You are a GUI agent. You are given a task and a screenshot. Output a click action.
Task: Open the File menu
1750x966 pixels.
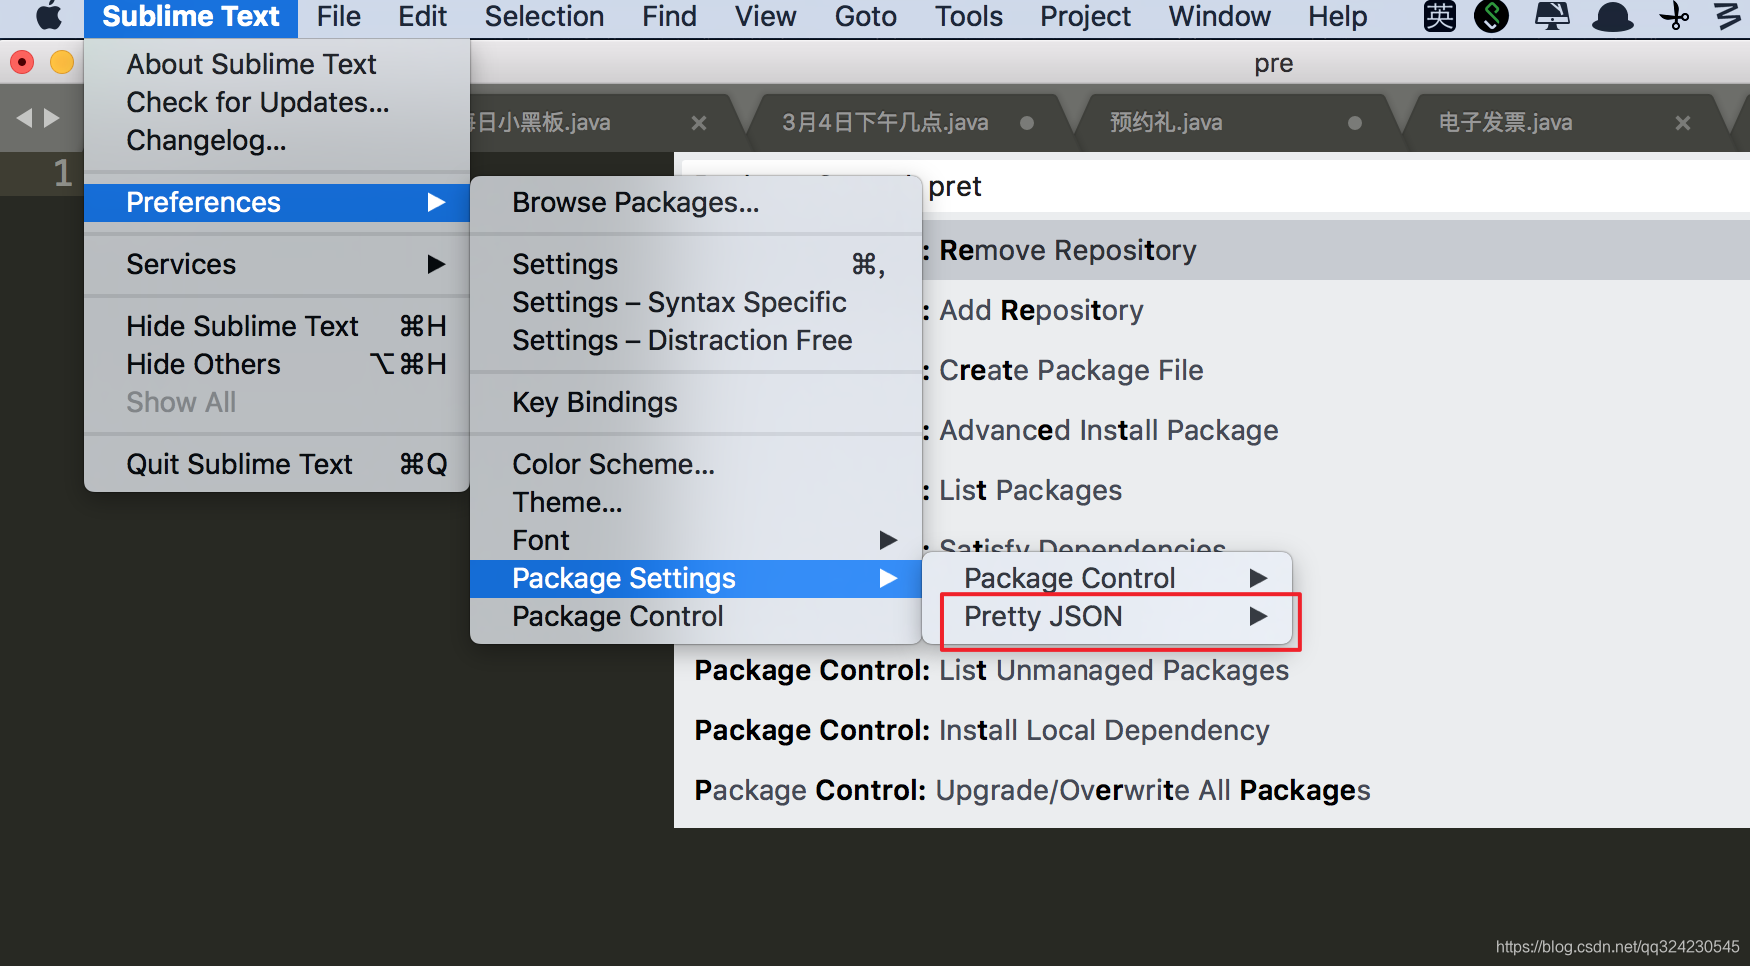338,16
